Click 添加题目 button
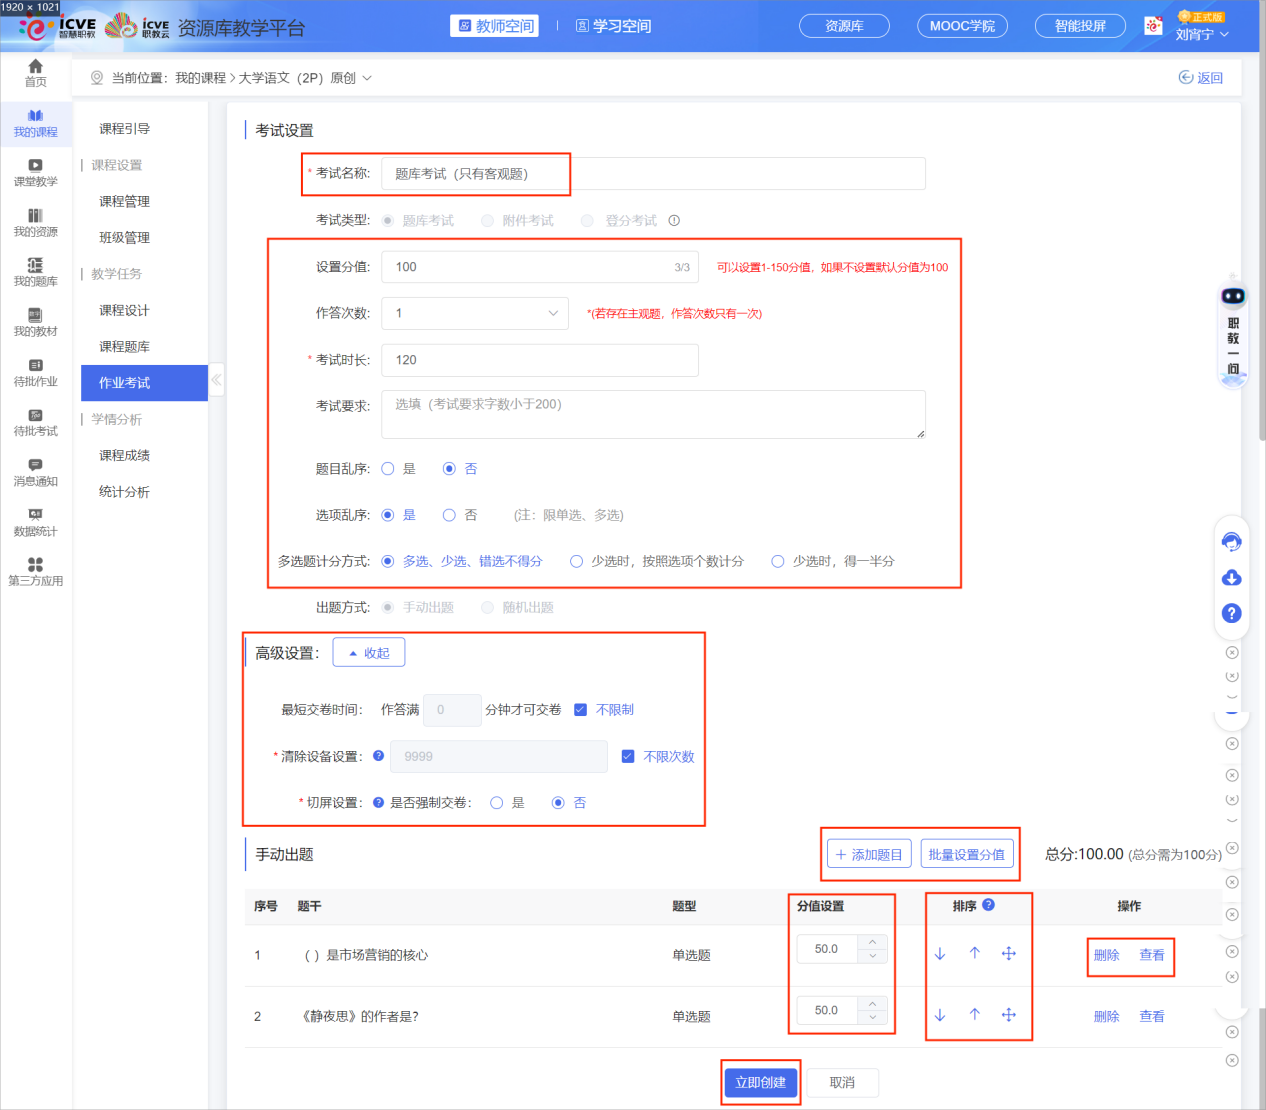The height and width of the screenshot is (1110, 1266). (x=869, y=855)
